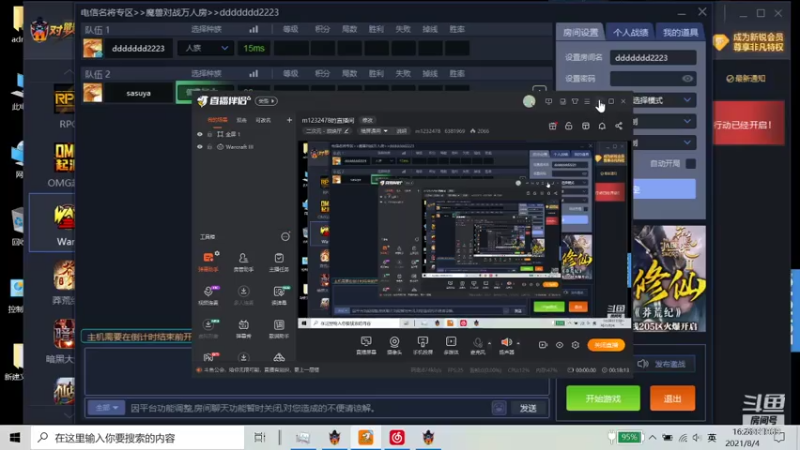Open the stream category dropdown beside 选择
Viewport: 800px width, 450px height.
click(x=374, y=131)
